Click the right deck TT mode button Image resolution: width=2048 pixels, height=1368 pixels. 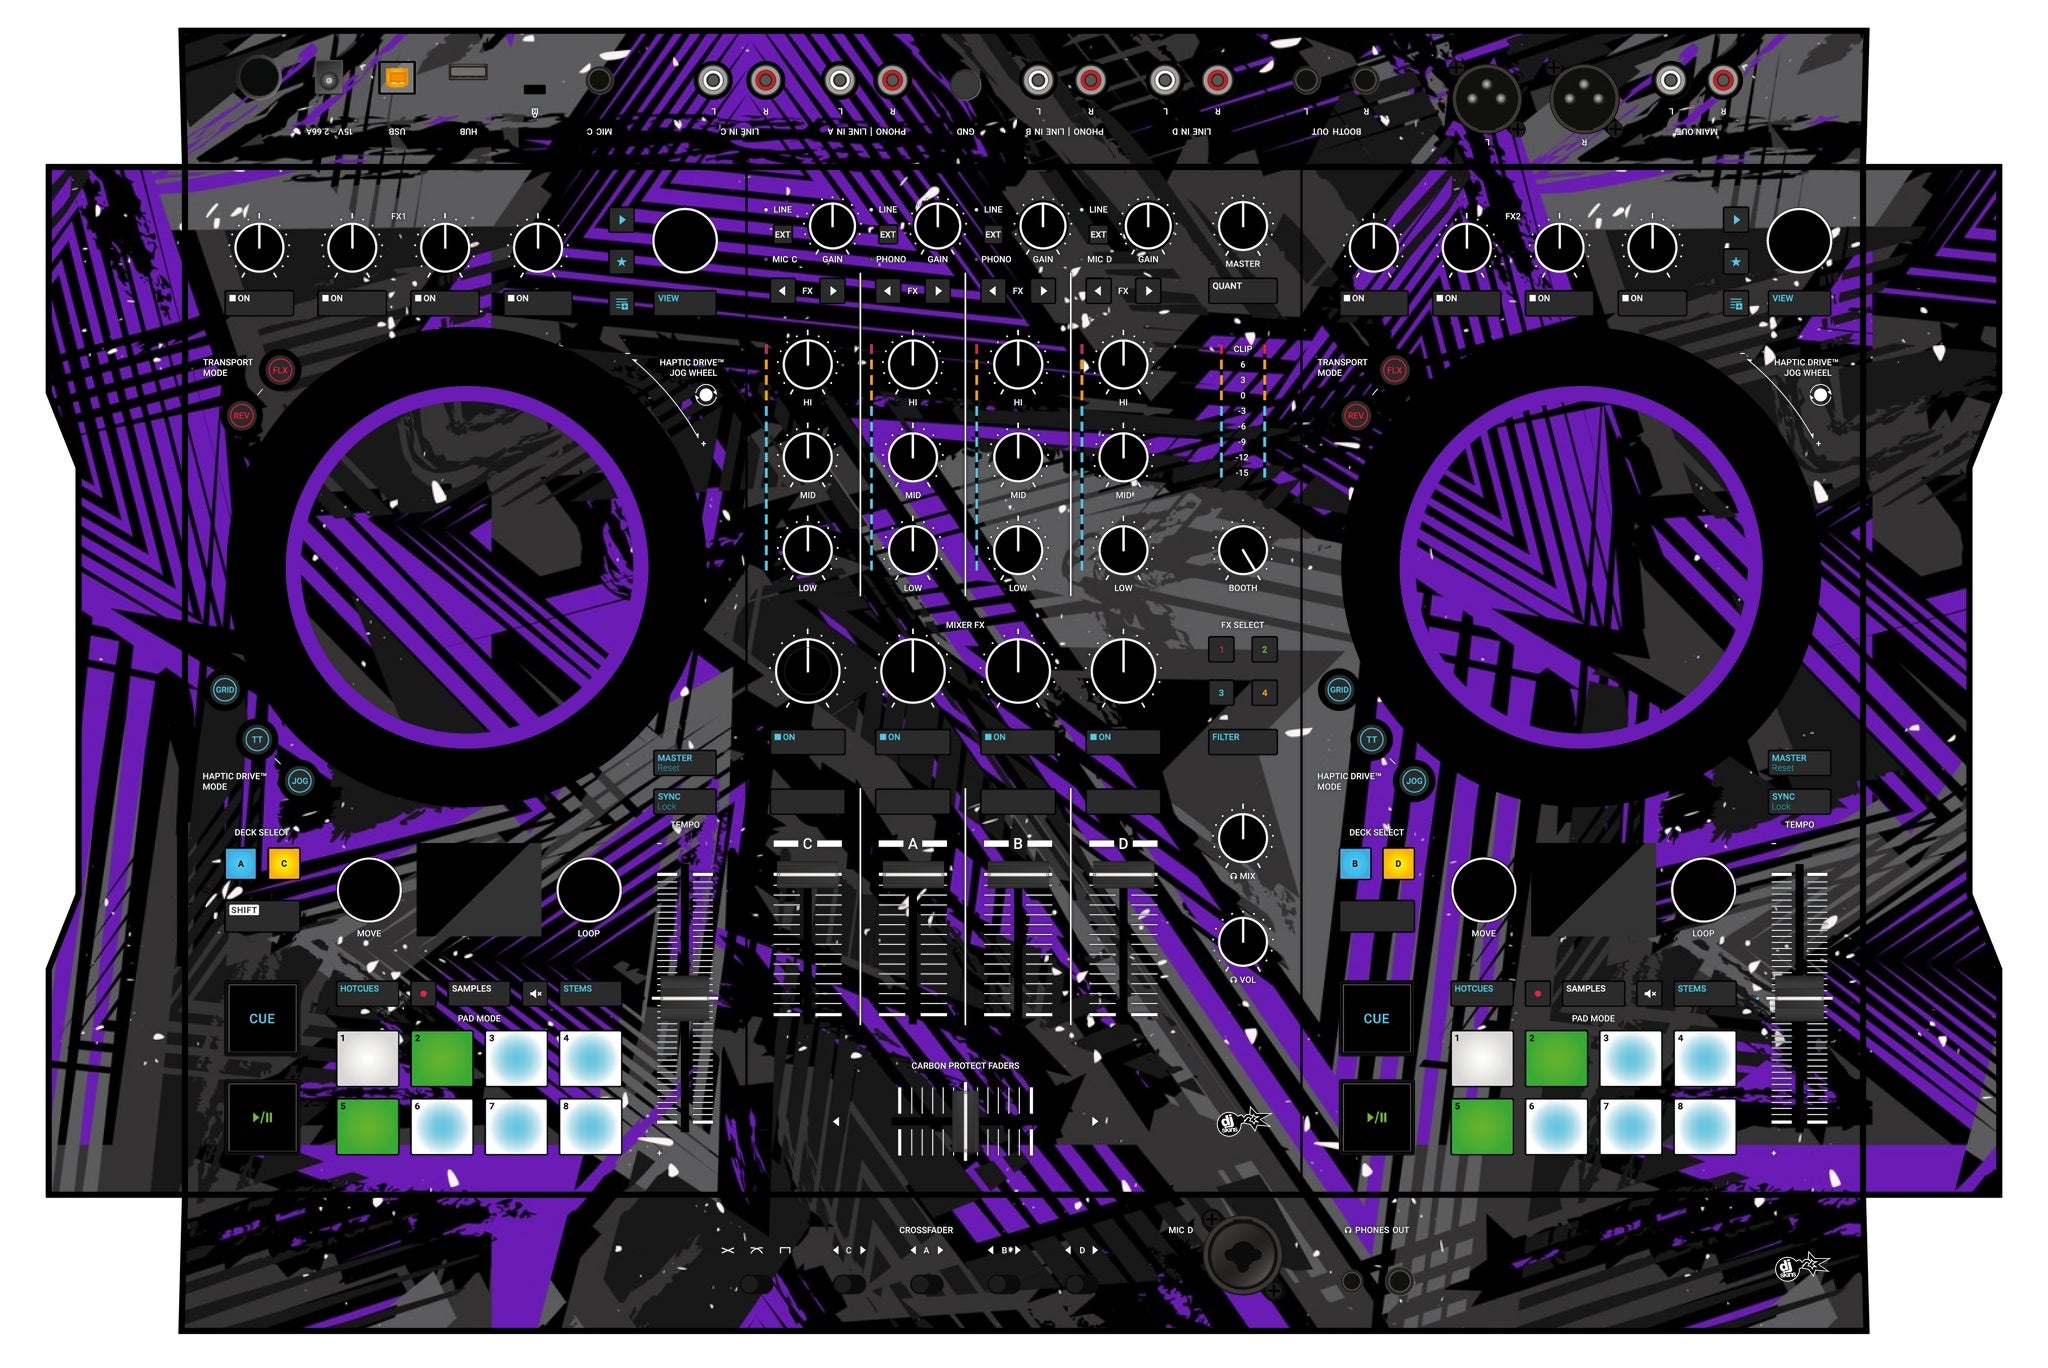coord(1371,740)
